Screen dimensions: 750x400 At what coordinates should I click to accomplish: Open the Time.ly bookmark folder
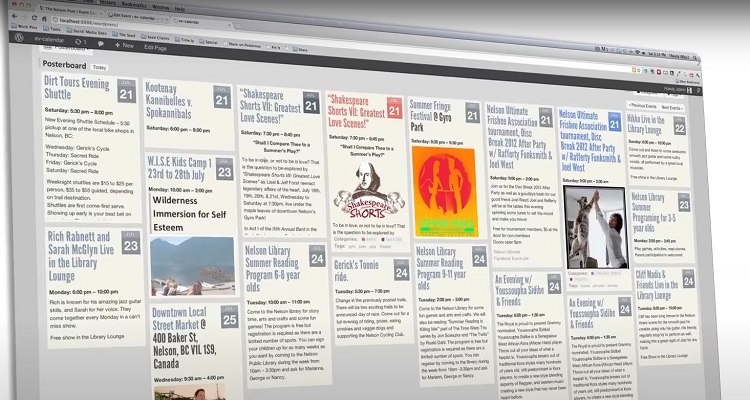coord(184,40)
